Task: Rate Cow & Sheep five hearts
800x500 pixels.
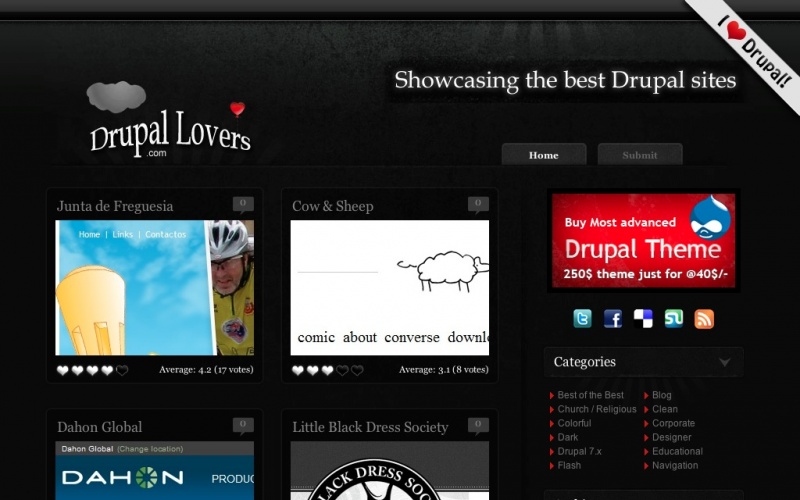Action: 357,370
